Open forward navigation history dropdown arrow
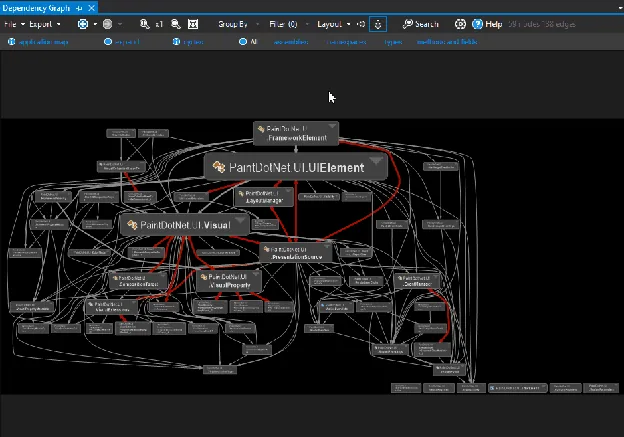 pyautogui.click(x=120, y=24)
